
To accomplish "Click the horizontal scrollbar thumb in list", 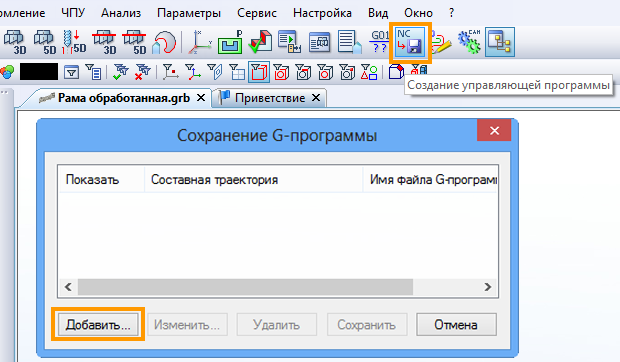I will click(x=245, y=287).
